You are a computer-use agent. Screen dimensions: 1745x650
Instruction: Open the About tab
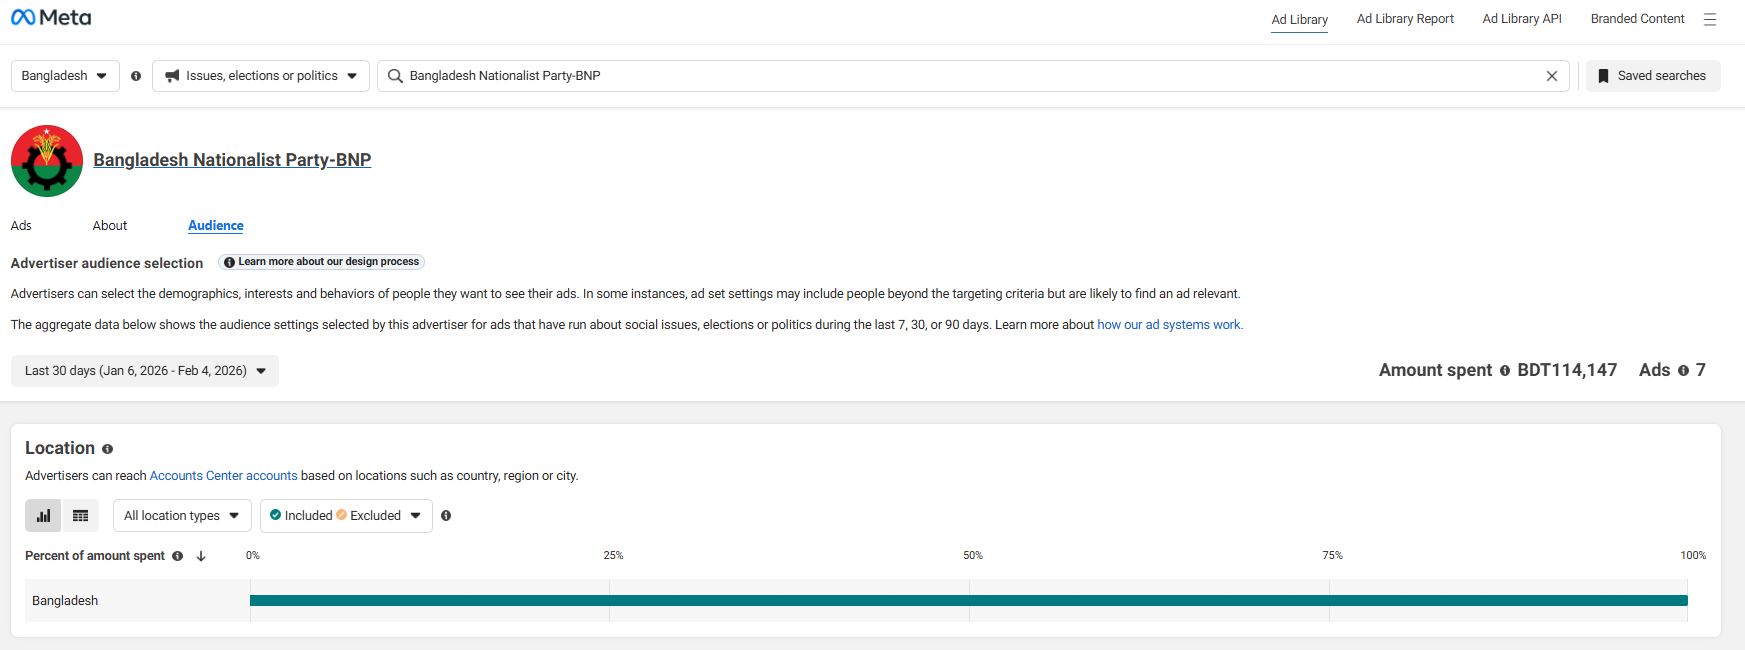pyautogui.click(x=110, y=226)
